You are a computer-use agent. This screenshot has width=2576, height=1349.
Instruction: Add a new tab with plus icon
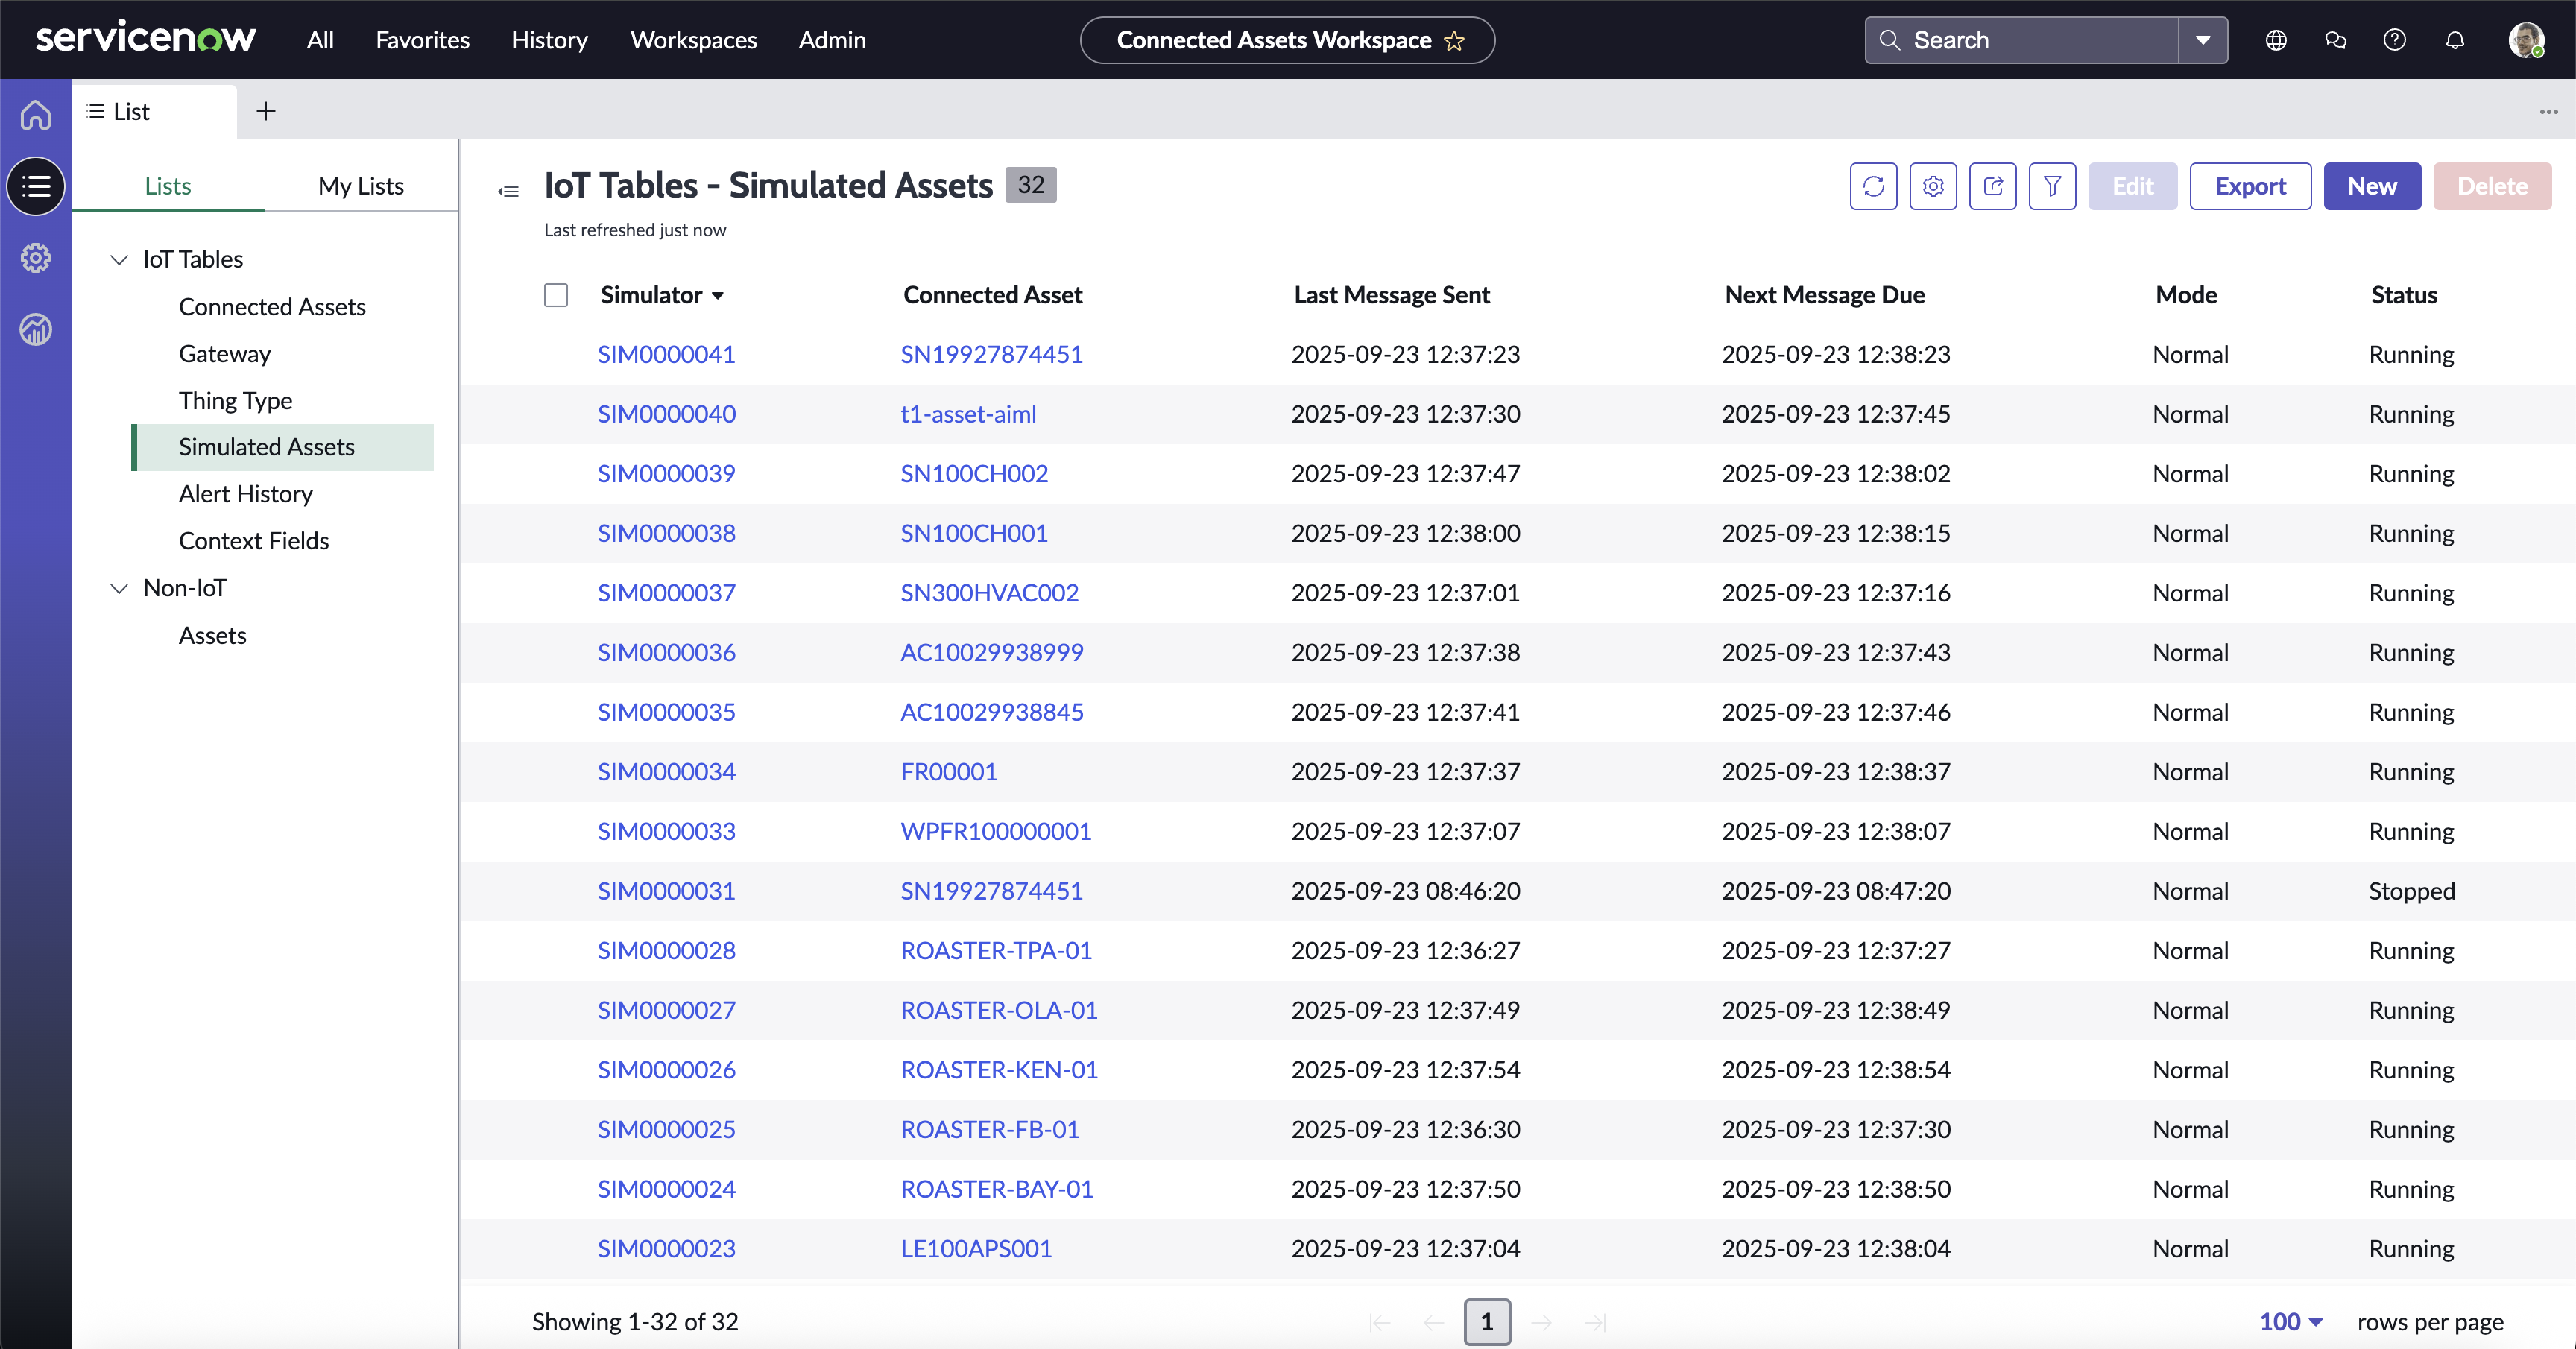point(266,111)
